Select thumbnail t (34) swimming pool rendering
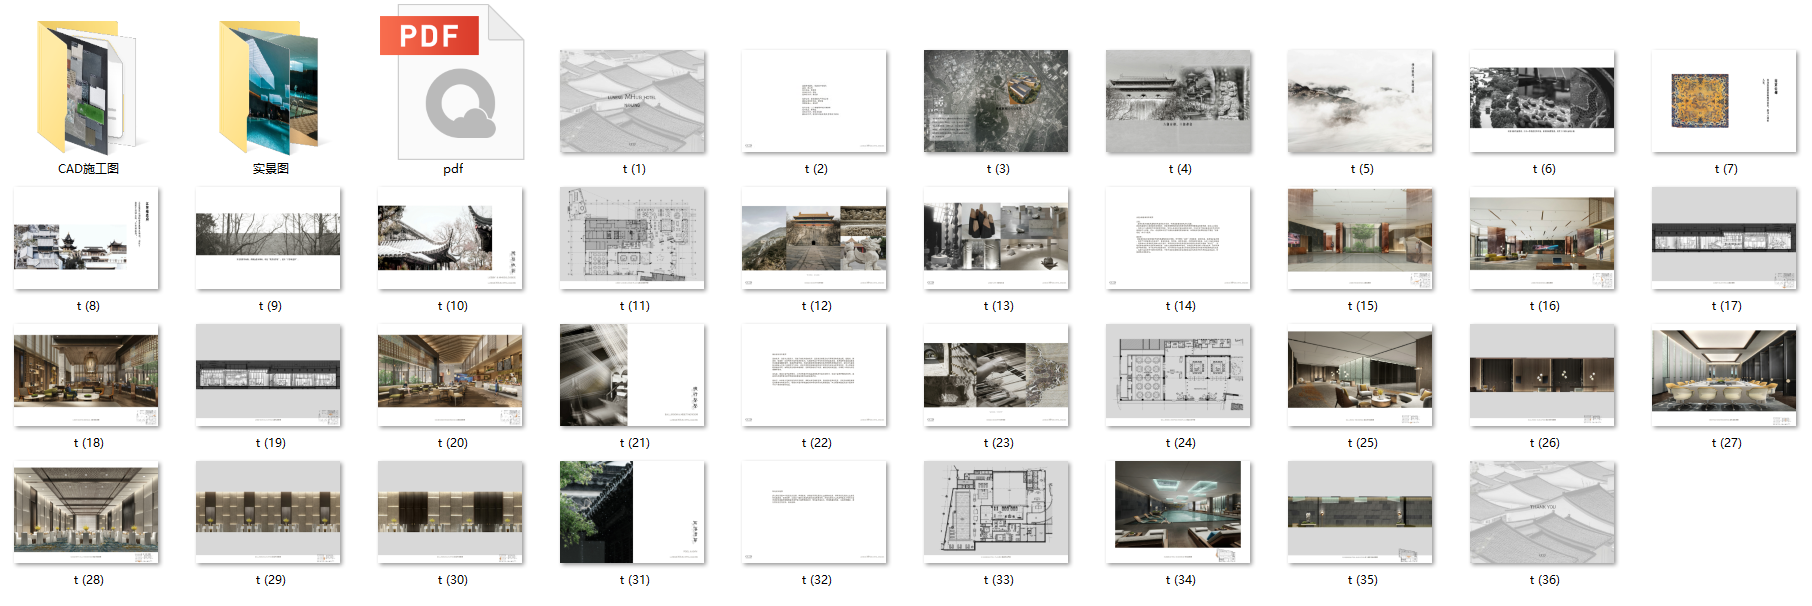The height and width of the screenshot is (606, 1812). (1178, 512)
